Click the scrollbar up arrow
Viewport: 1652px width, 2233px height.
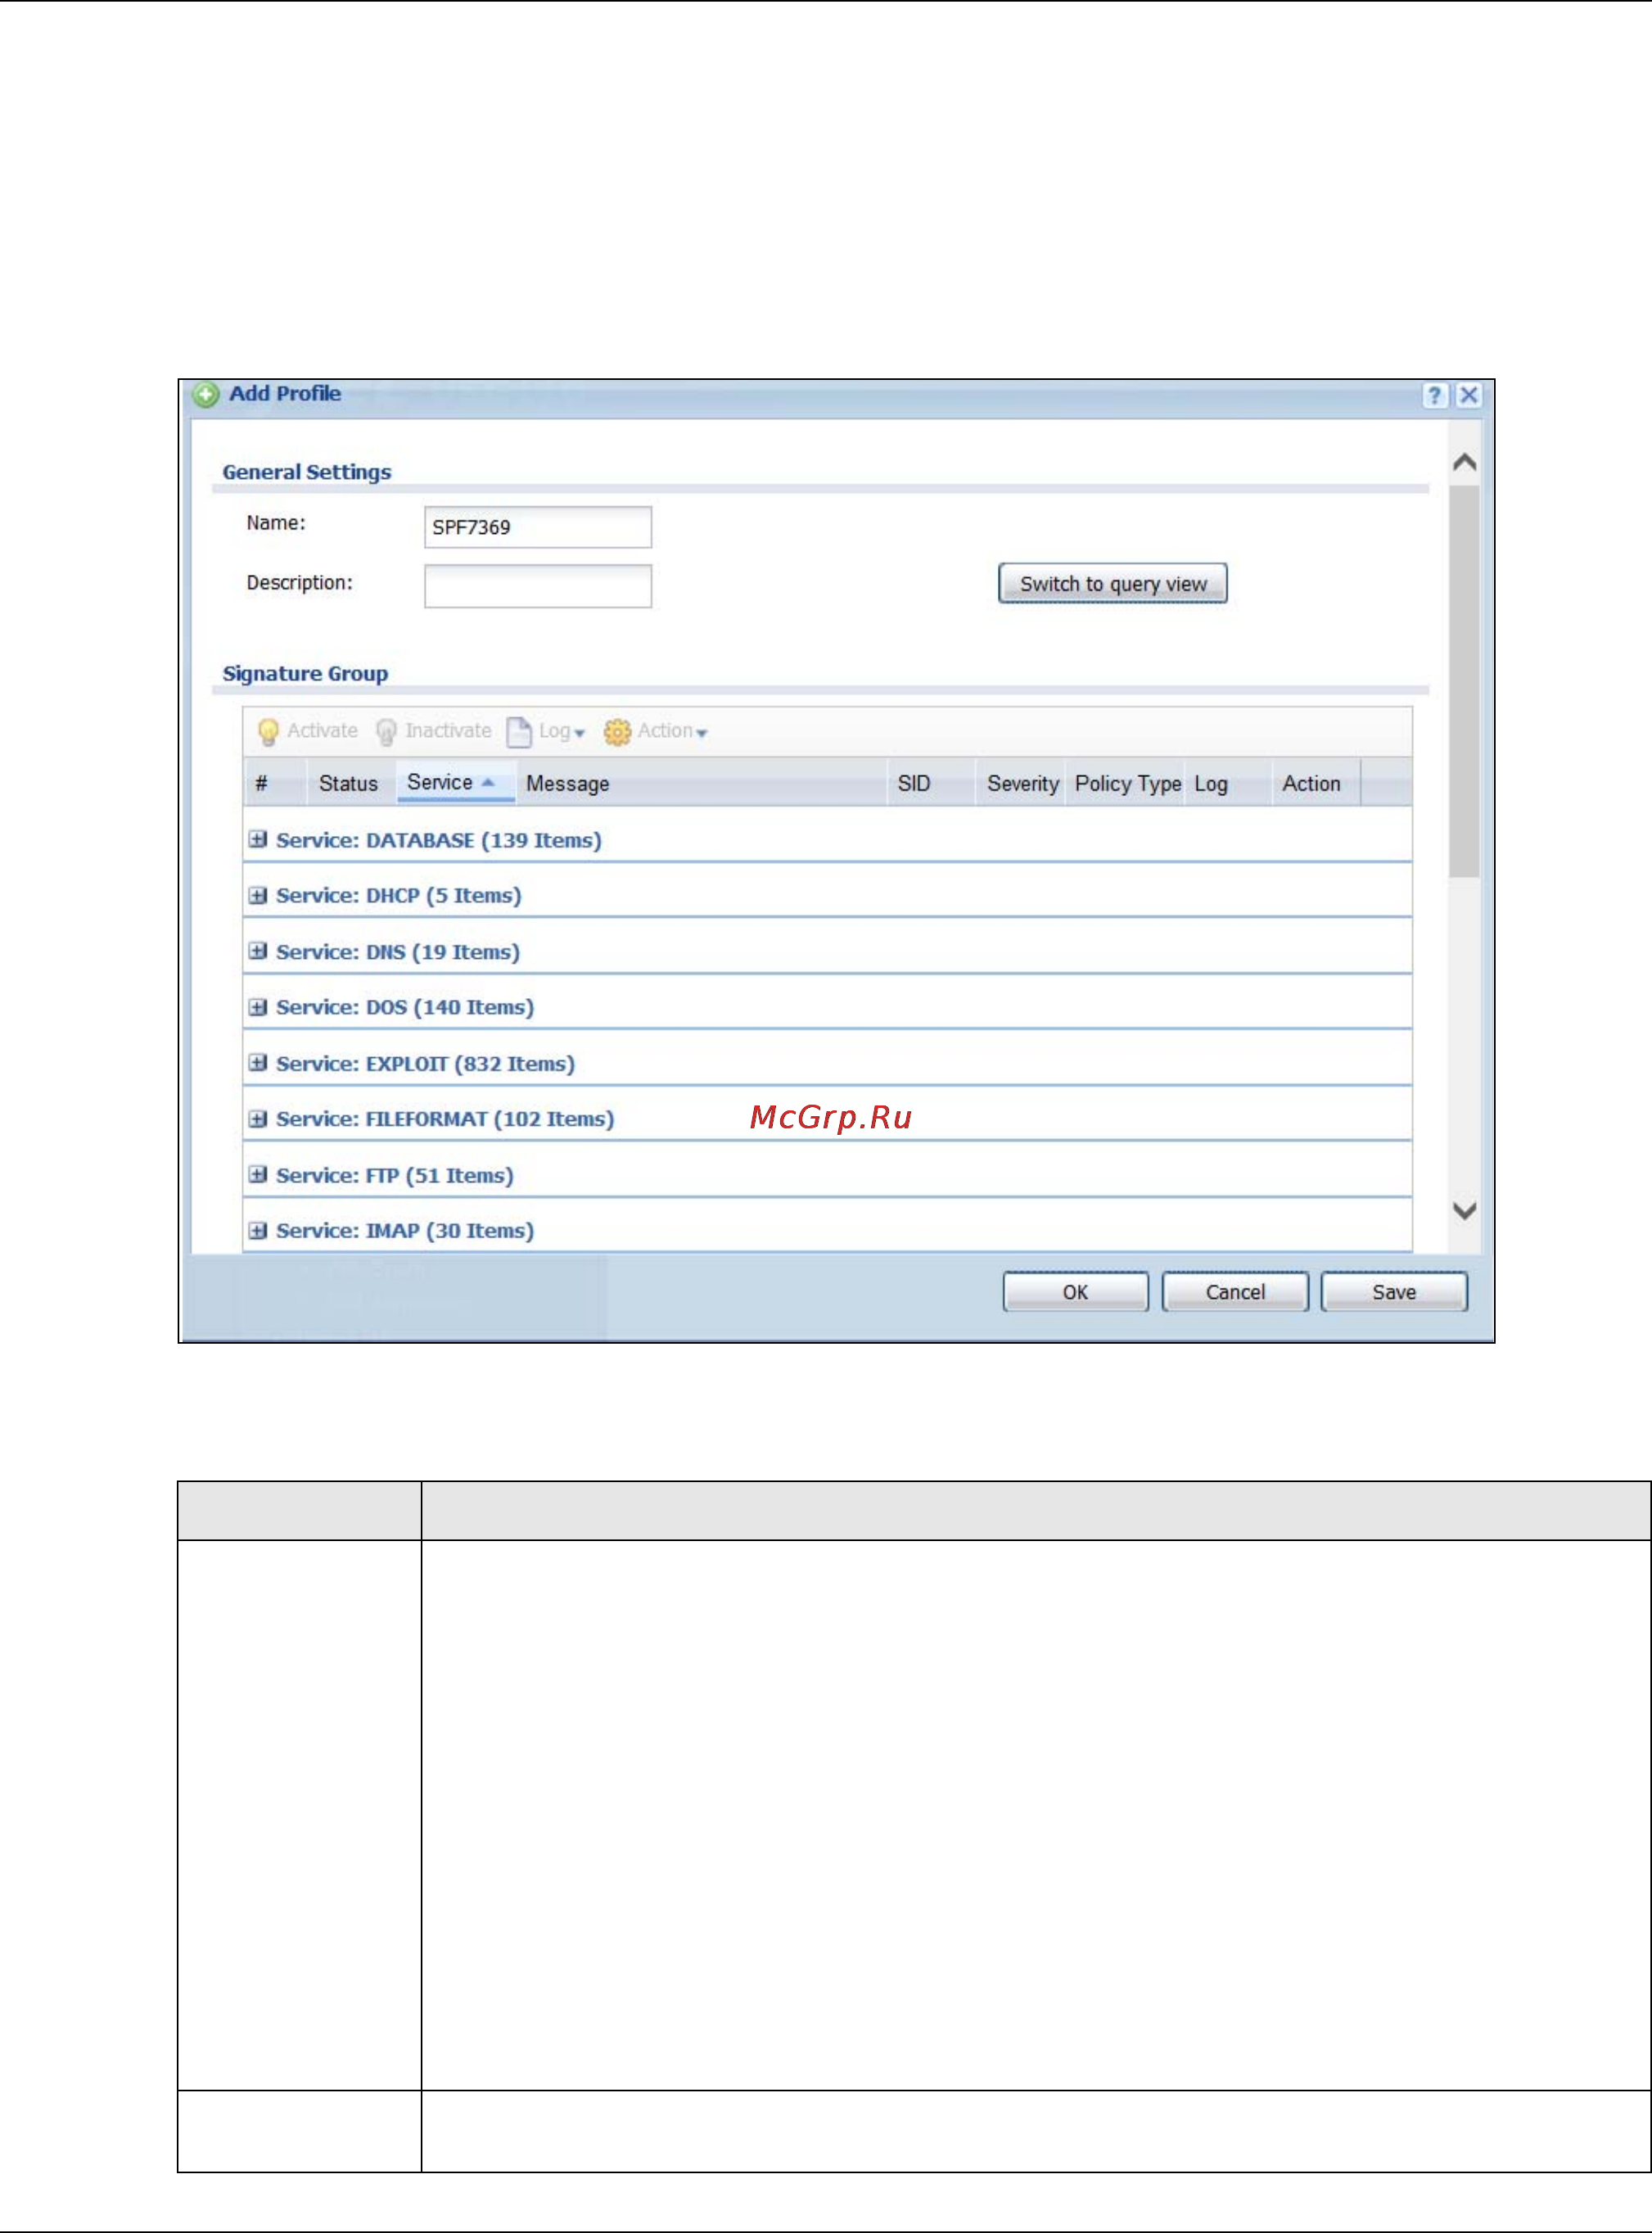pyautogui.click(x=1465, y=462)
